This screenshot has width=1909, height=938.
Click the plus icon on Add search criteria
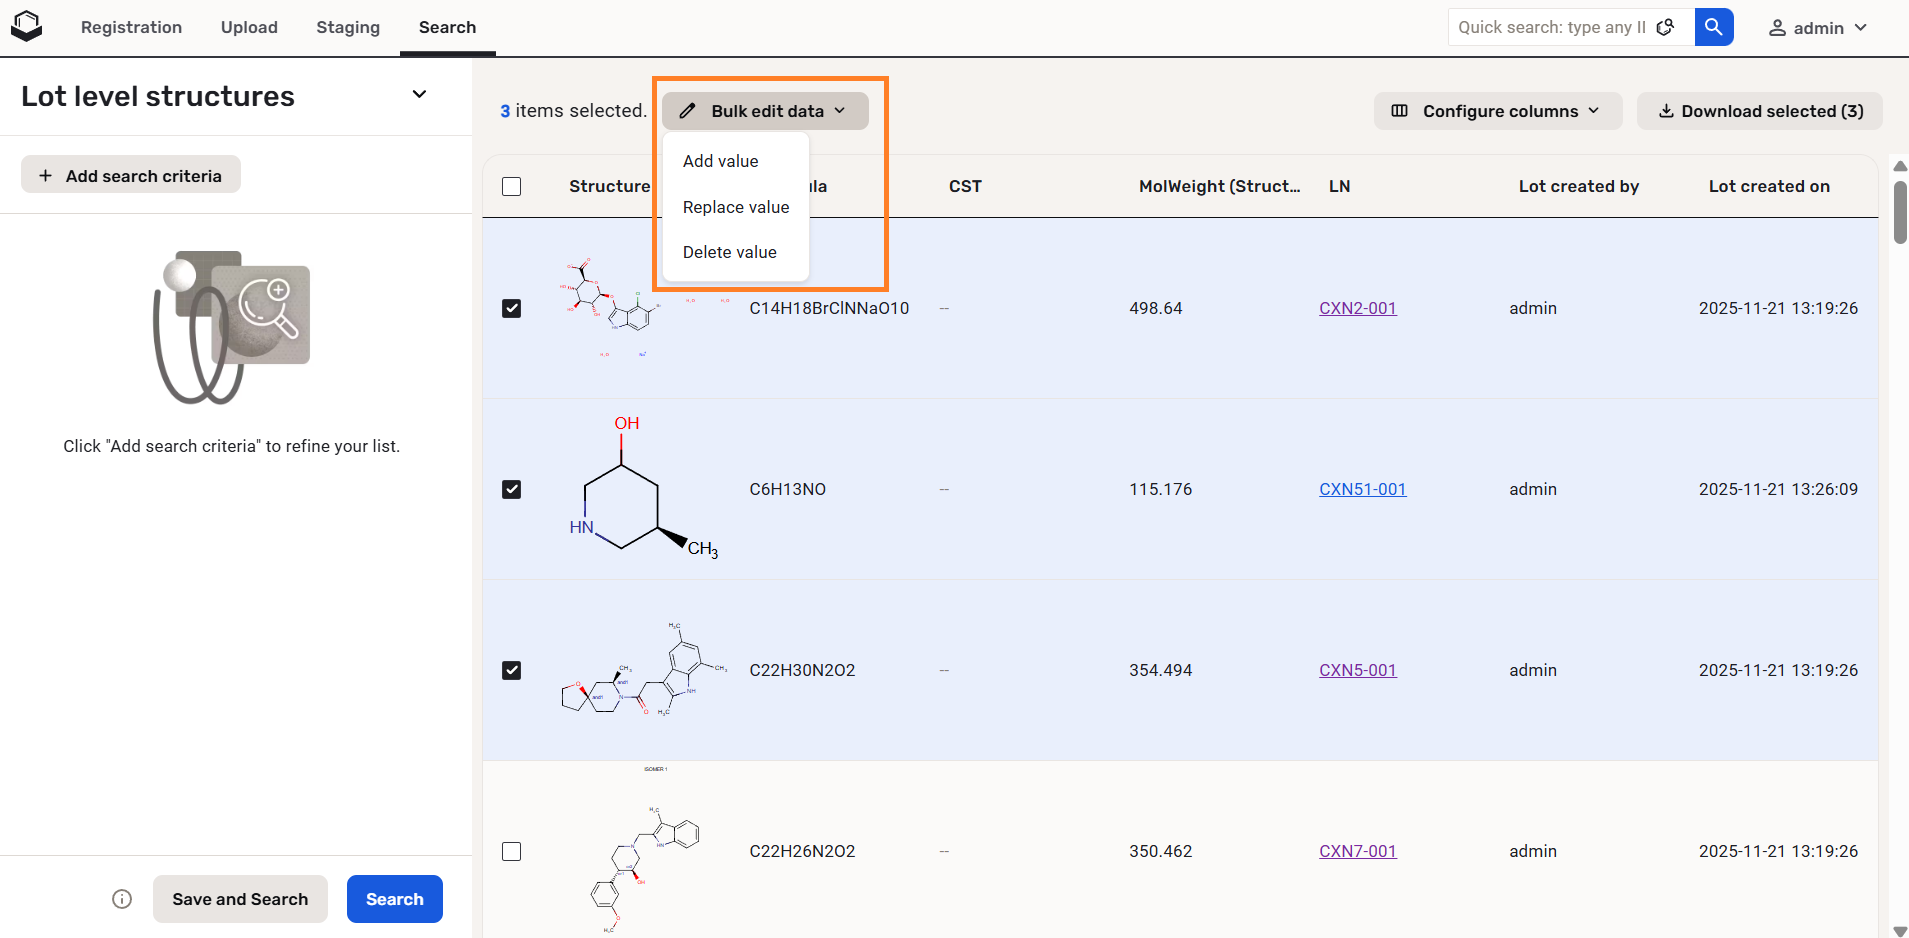pyautogui.click(x=45, y=176)
